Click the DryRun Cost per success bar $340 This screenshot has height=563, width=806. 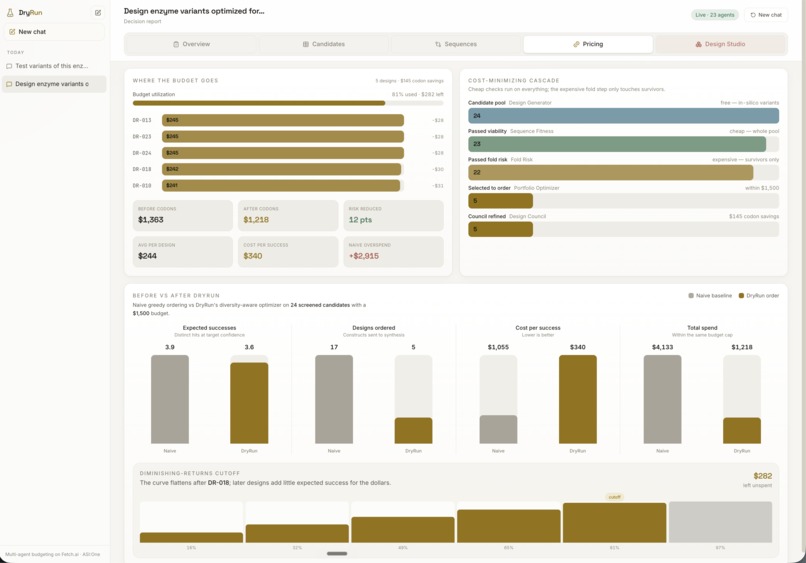point(578,399)
